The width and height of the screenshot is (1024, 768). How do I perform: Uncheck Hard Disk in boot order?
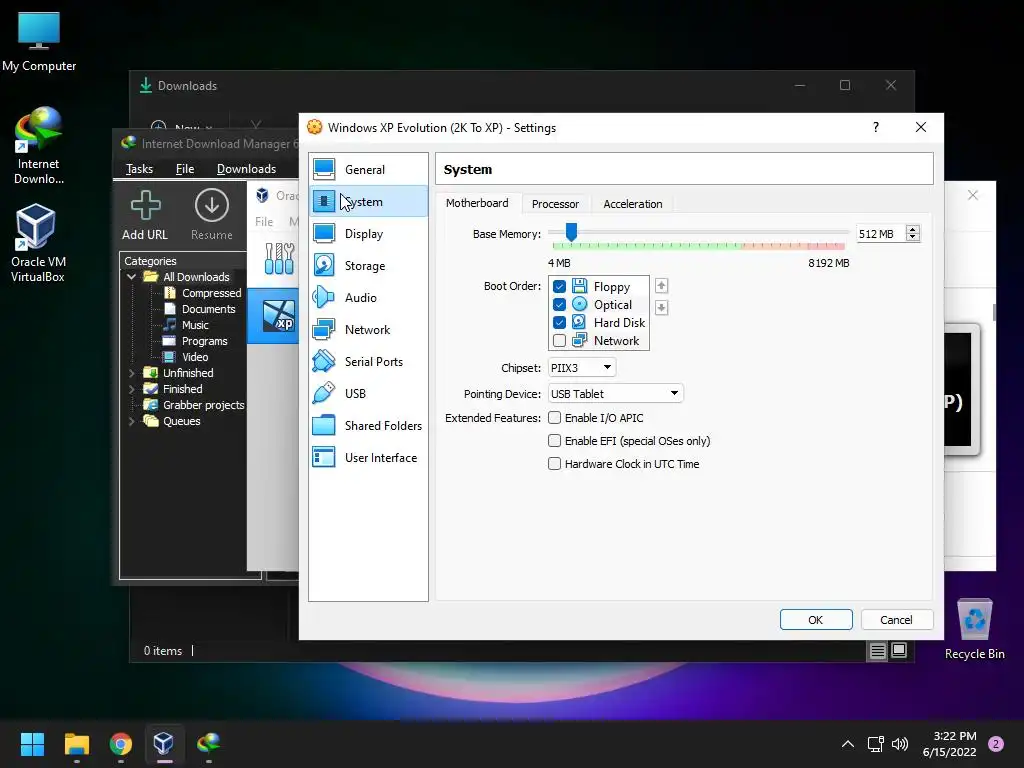[559, 323]
